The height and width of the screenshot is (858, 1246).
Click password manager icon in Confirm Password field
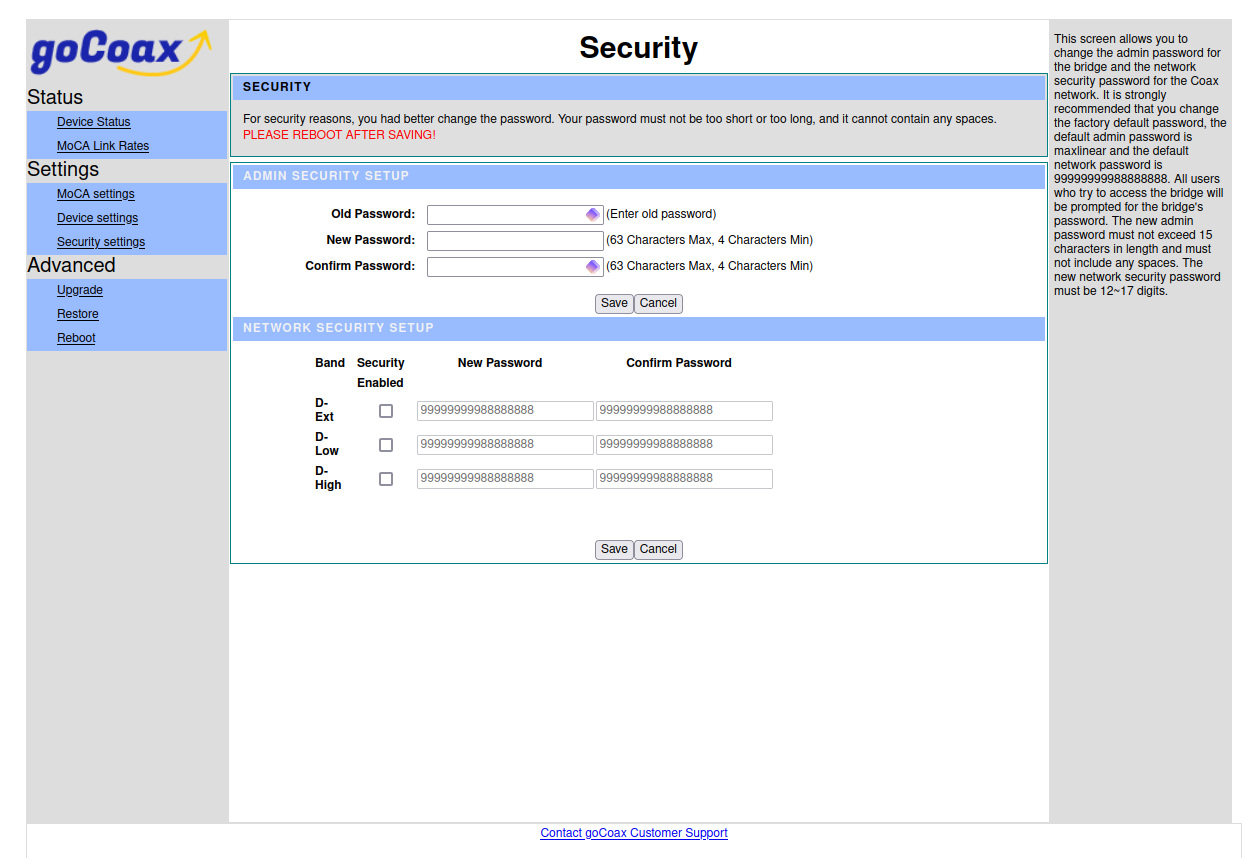[x=592, y=266]
